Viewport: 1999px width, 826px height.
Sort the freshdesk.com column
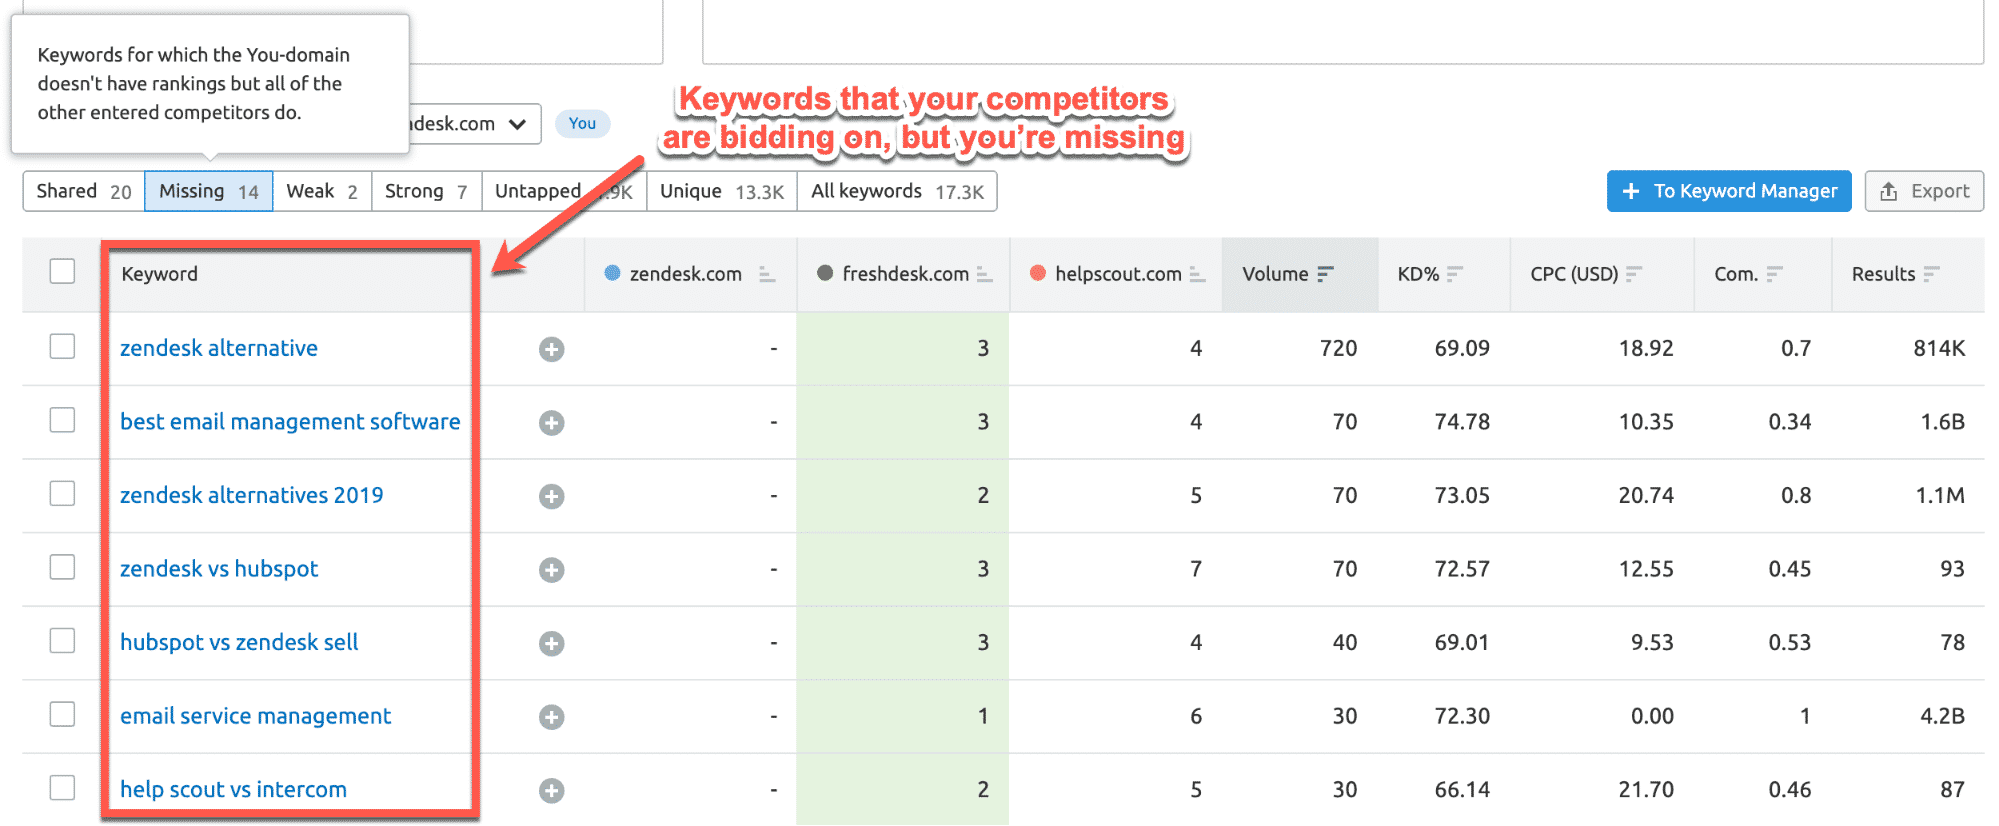pyautogui.click(x=984, y=274)
